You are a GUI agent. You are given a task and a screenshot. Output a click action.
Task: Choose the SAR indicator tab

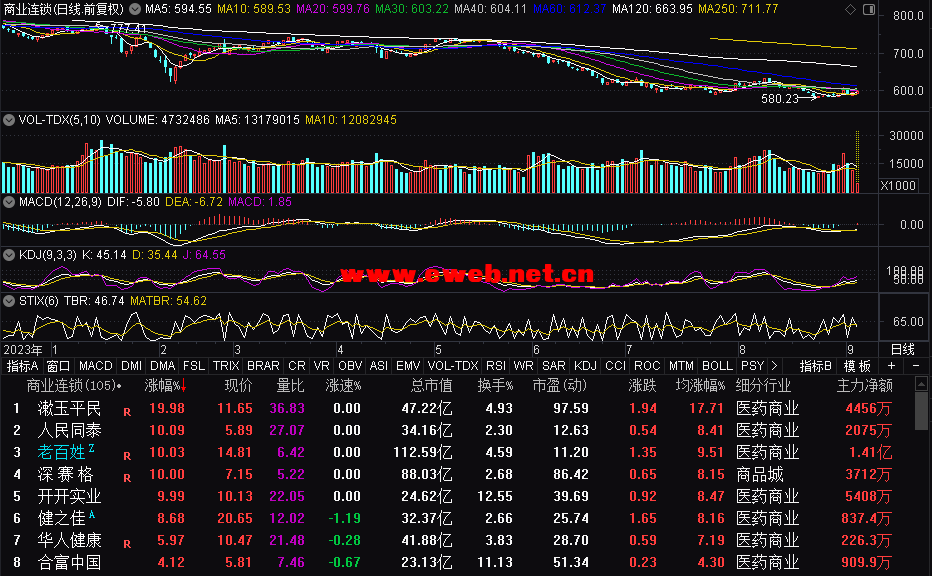tap(553, 366)
